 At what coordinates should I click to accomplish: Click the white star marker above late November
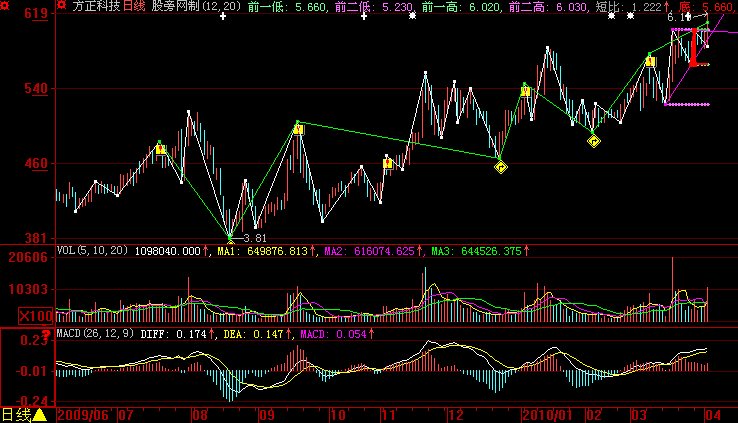pyautogui.click(x=412, y=16)
